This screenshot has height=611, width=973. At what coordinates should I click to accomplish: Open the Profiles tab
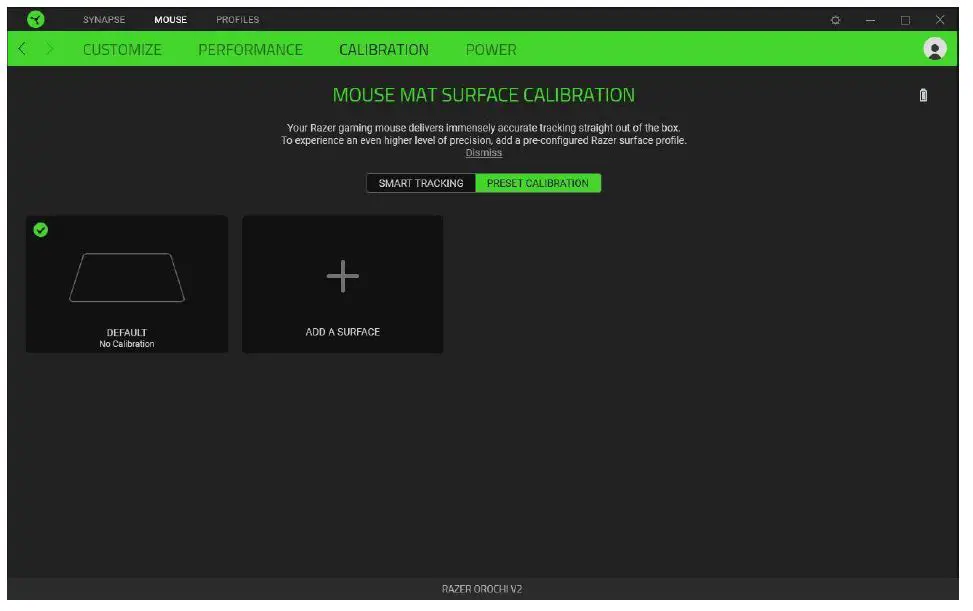point(239,20)
